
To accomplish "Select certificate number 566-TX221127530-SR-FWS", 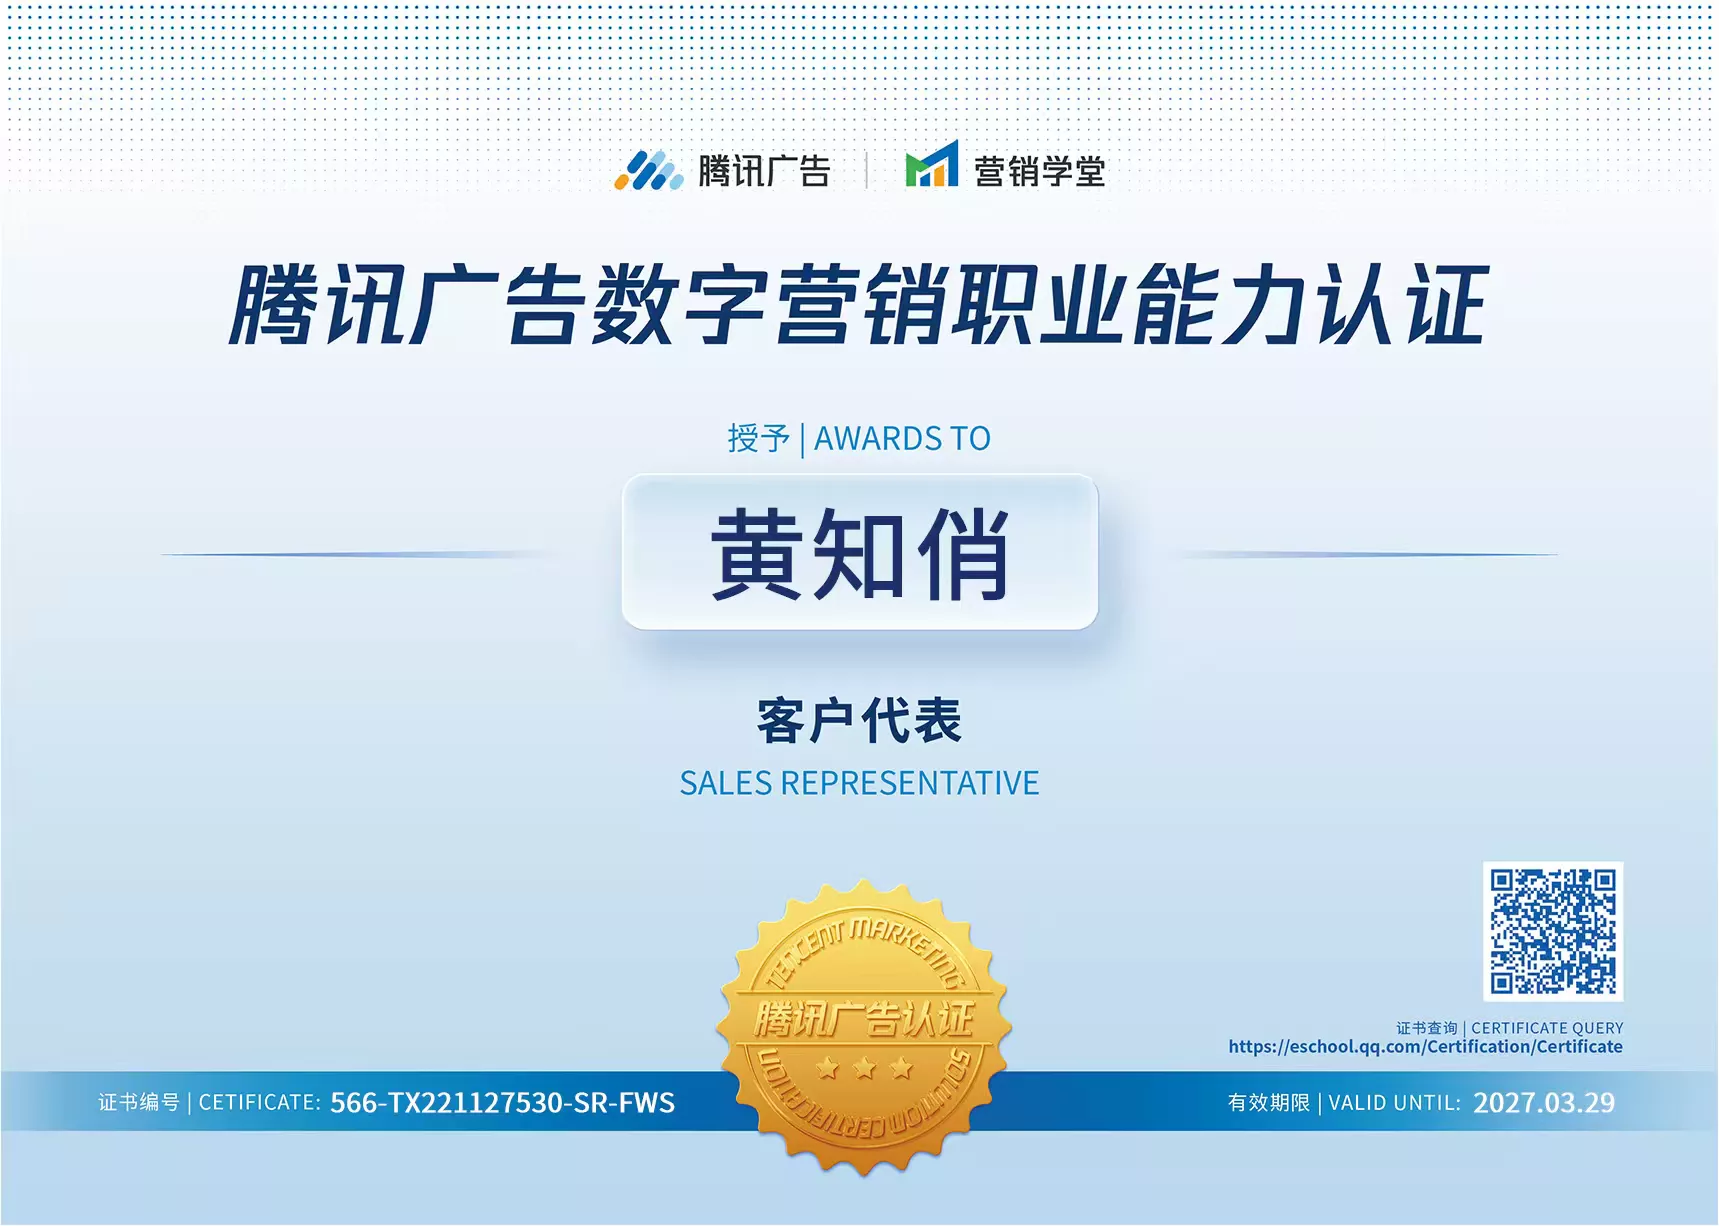I will [x=503, y=1102].
